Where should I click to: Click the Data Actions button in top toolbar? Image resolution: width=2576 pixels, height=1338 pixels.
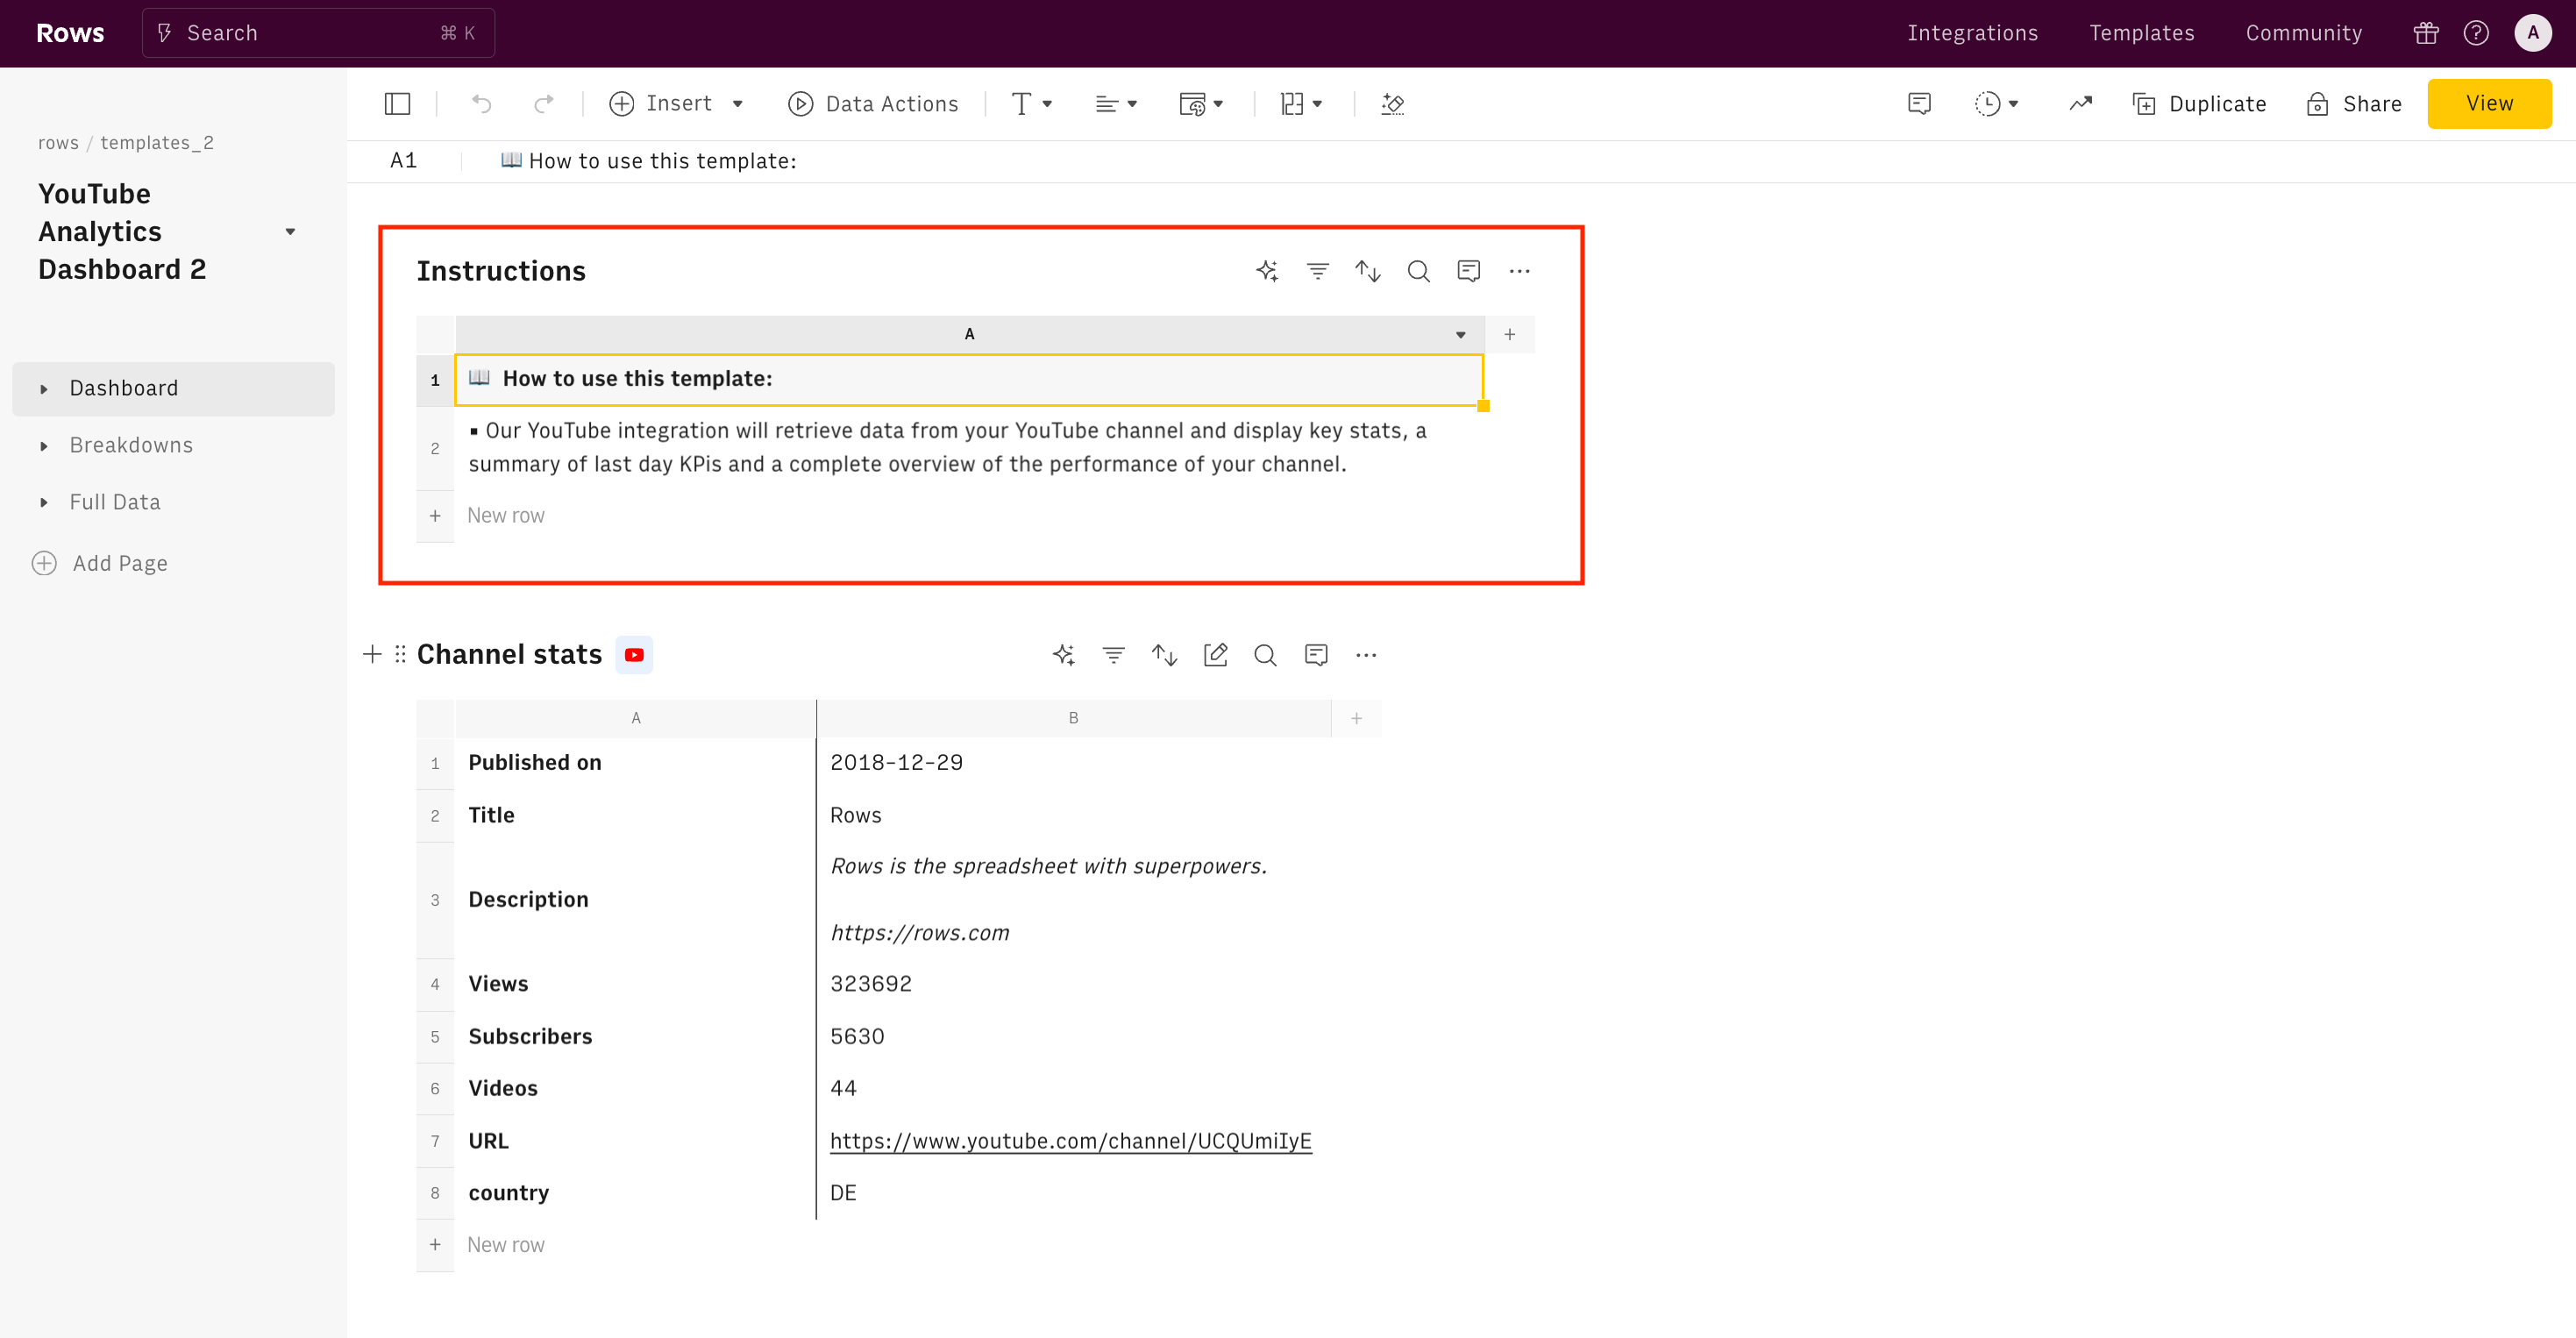(871, 104)
